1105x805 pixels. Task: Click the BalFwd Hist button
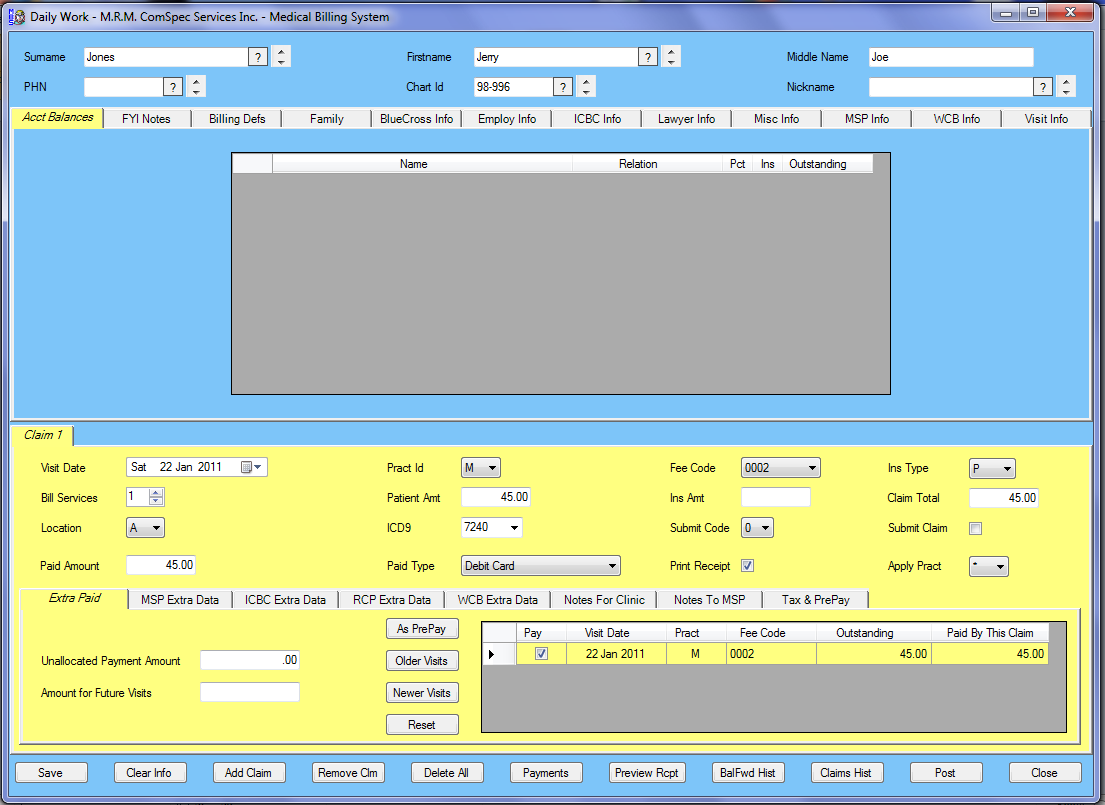748,773
